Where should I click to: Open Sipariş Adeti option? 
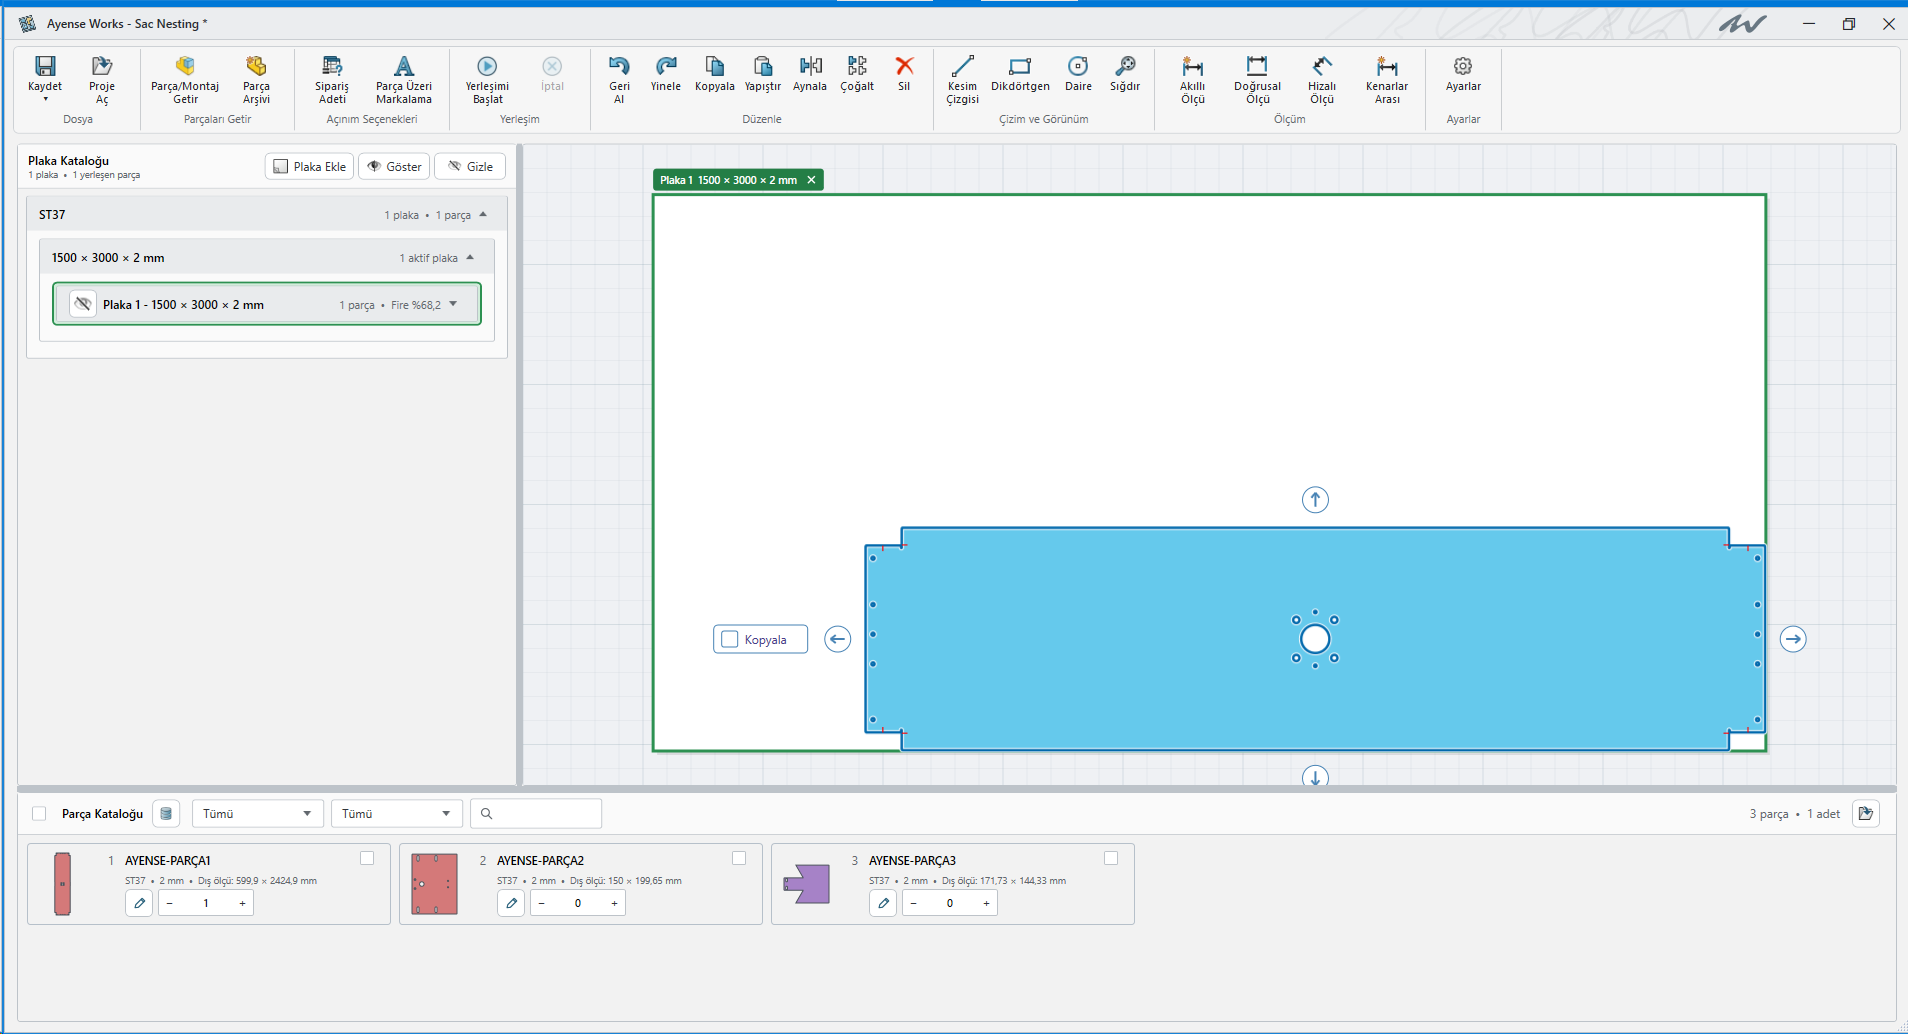[x=332, y=79]
